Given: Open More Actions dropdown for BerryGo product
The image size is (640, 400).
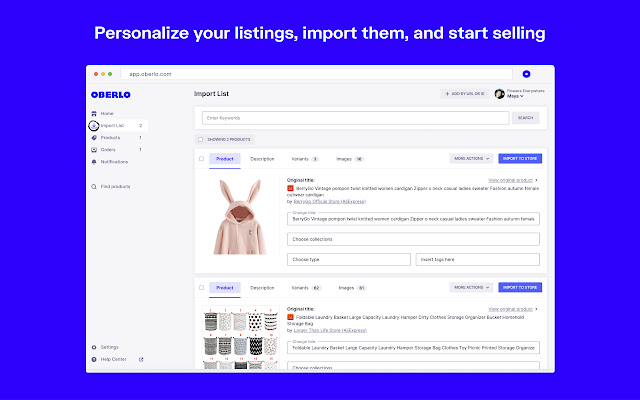Looking at the screenshot, I should [x=471, y=158].
